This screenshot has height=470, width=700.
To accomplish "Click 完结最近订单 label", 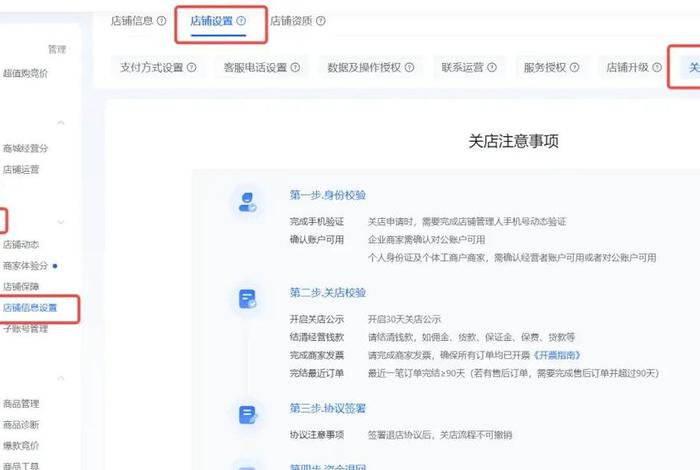I will (317, 373).
